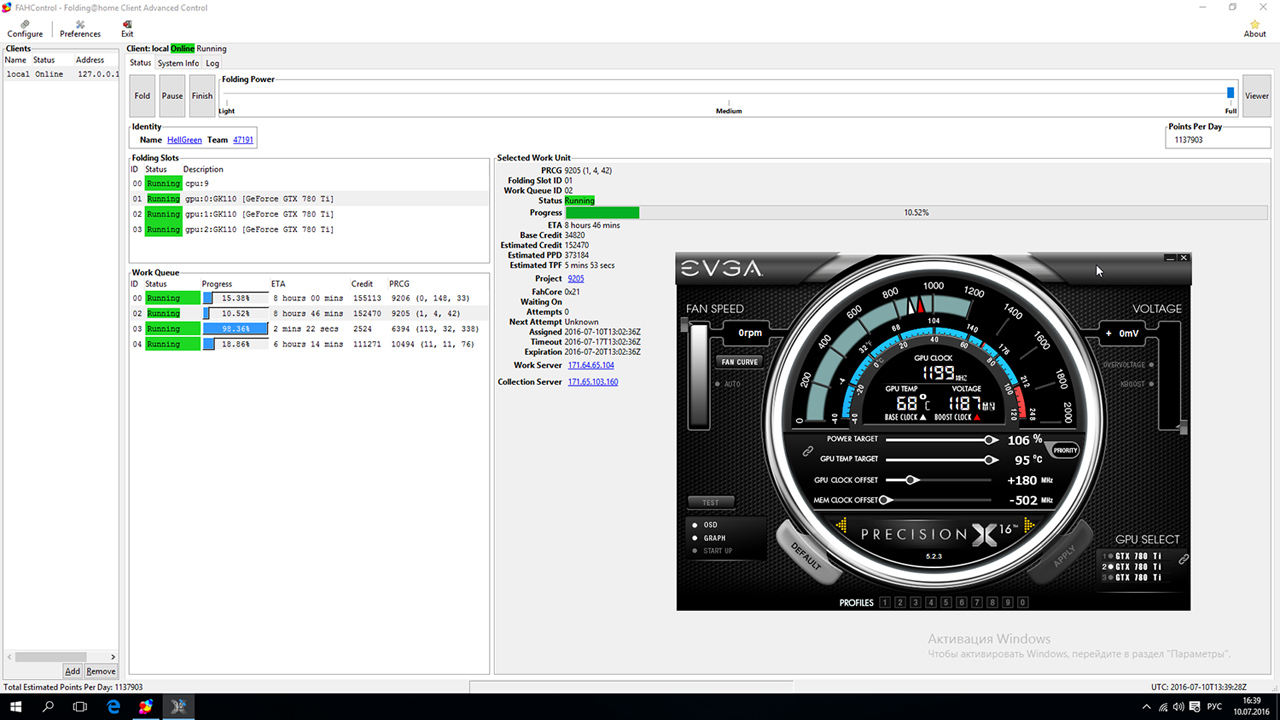Open Windows taskbar search

(x=48, y=706)
